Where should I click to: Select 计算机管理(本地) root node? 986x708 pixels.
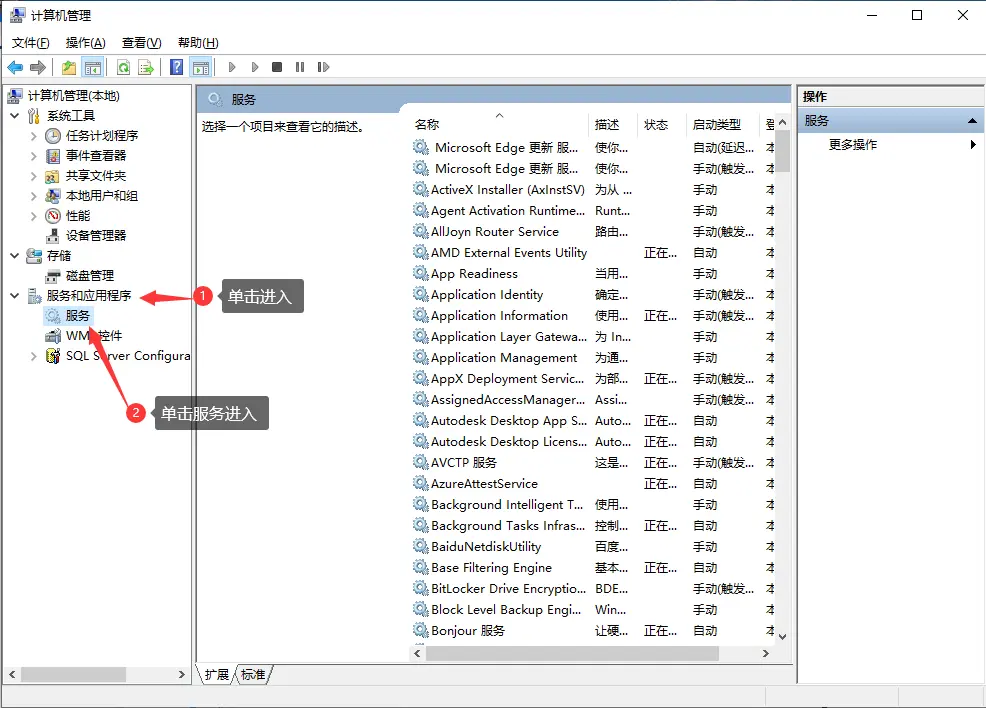[74, 96]
